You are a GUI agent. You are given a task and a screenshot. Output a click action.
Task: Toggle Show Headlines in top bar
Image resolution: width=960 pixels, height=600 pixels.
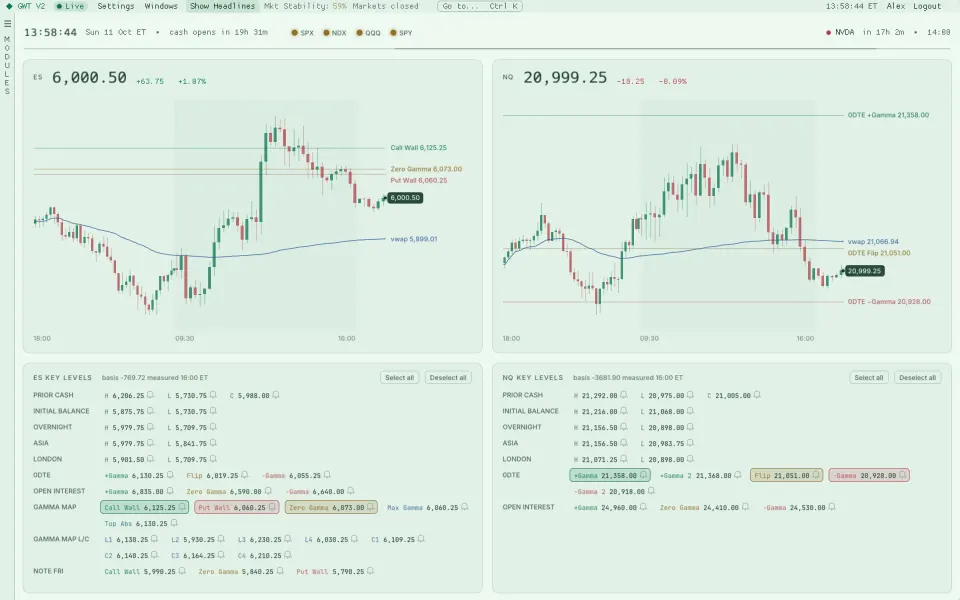coord(222,6)
